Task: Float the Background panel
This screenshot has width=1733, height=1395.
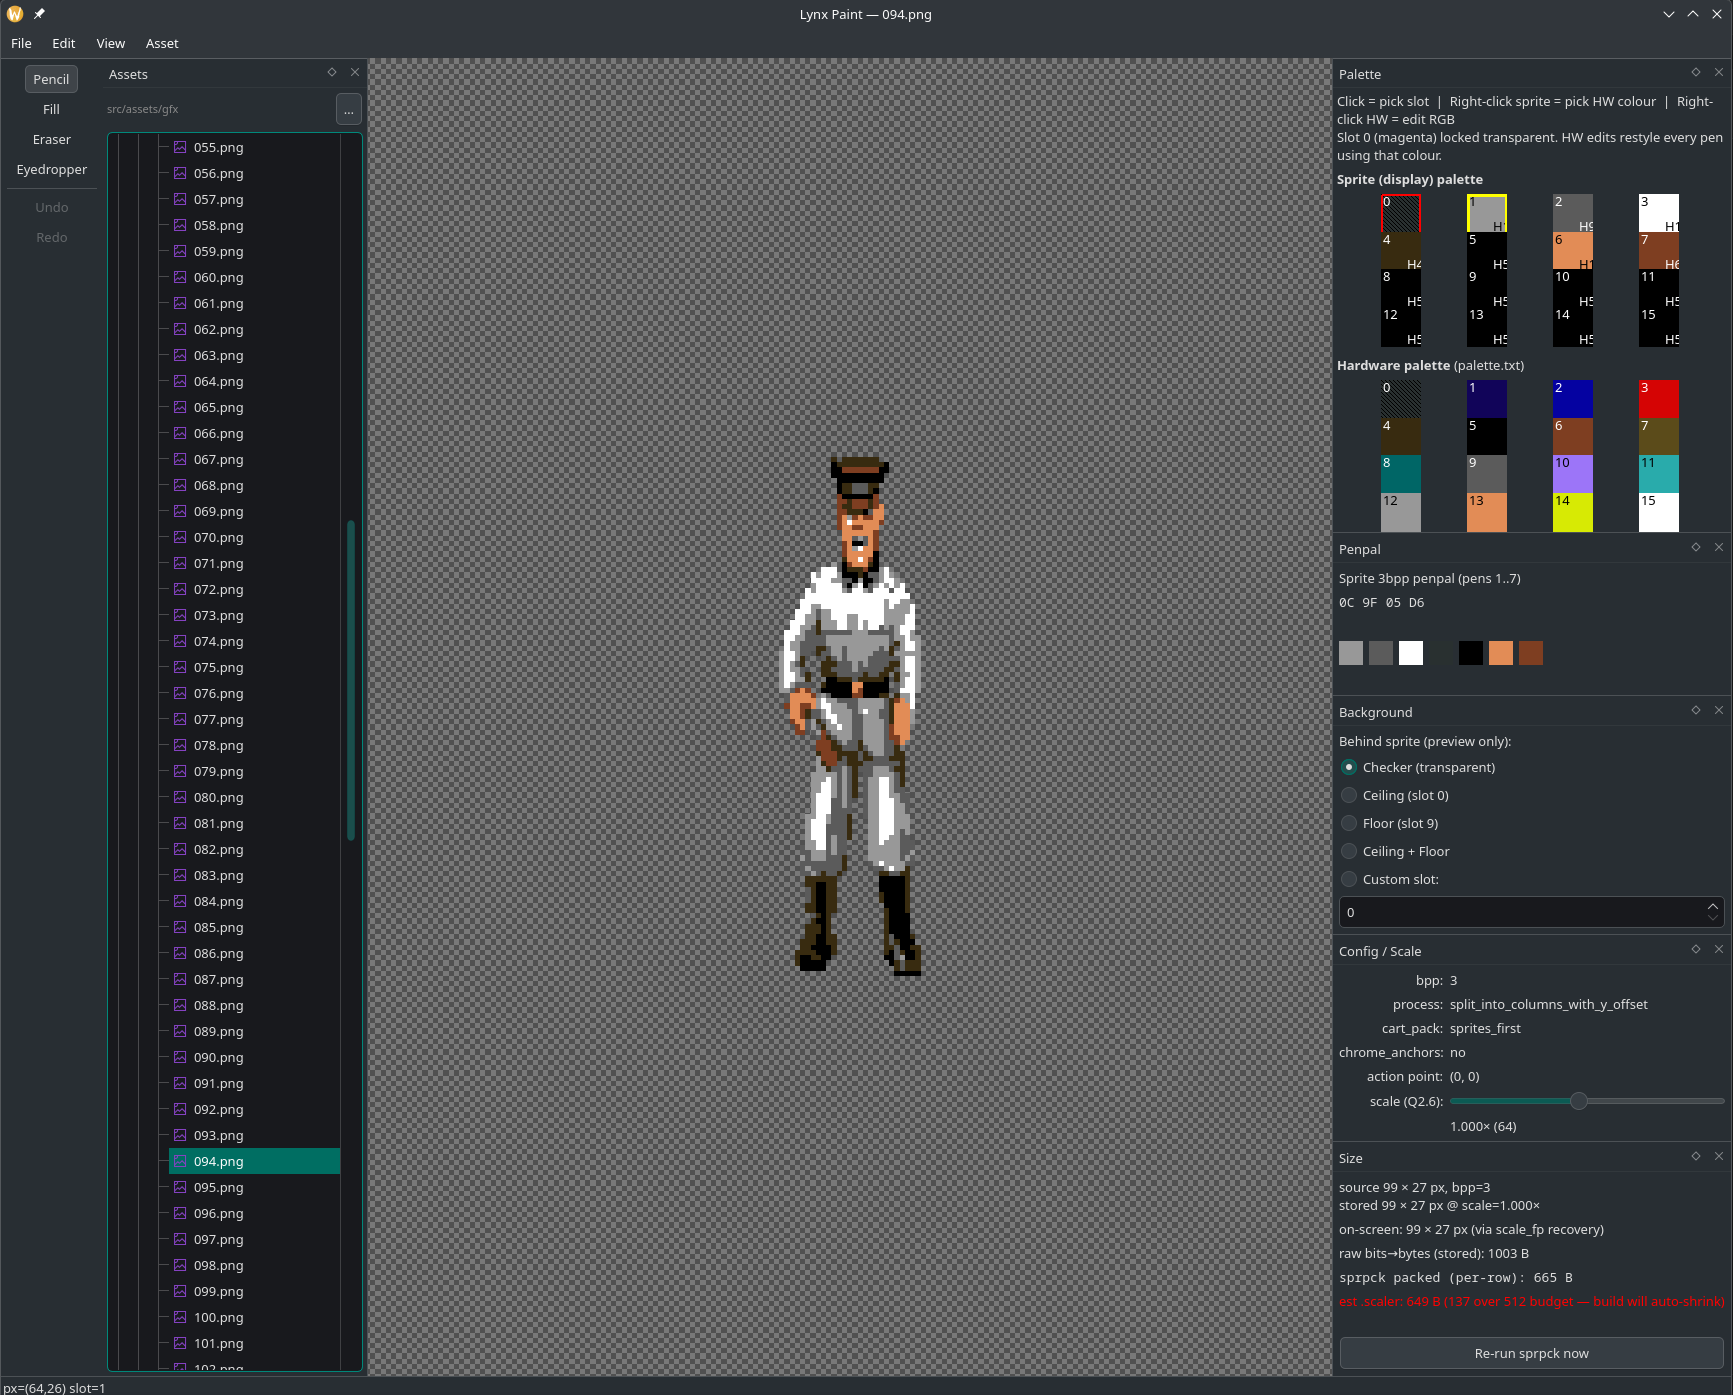Action: [1696, 710]
